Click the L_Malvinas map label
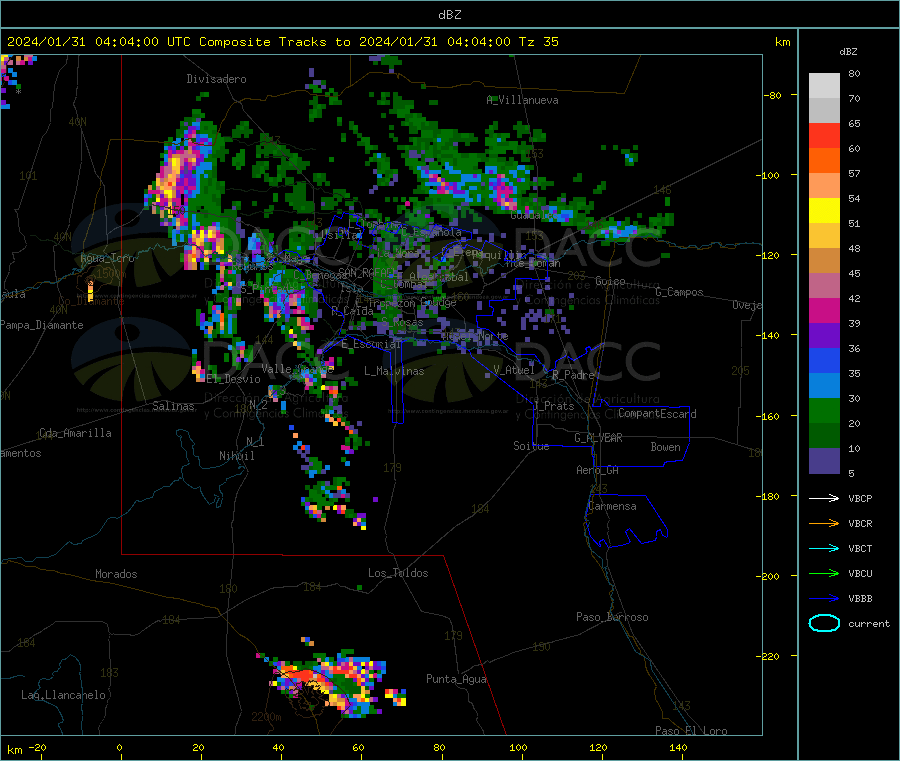The height and width of the screenshot is (761, 900). tap(394, 371)
